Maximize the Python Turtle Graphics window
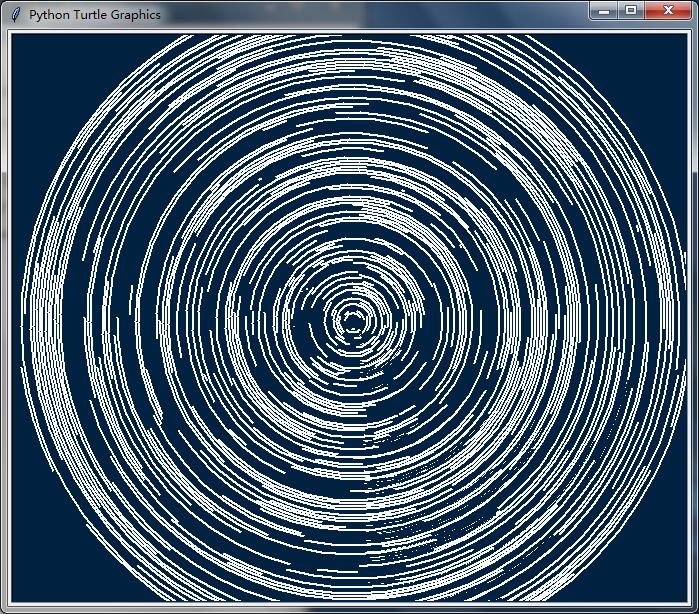The image size is (699, 614). (631, 11)
